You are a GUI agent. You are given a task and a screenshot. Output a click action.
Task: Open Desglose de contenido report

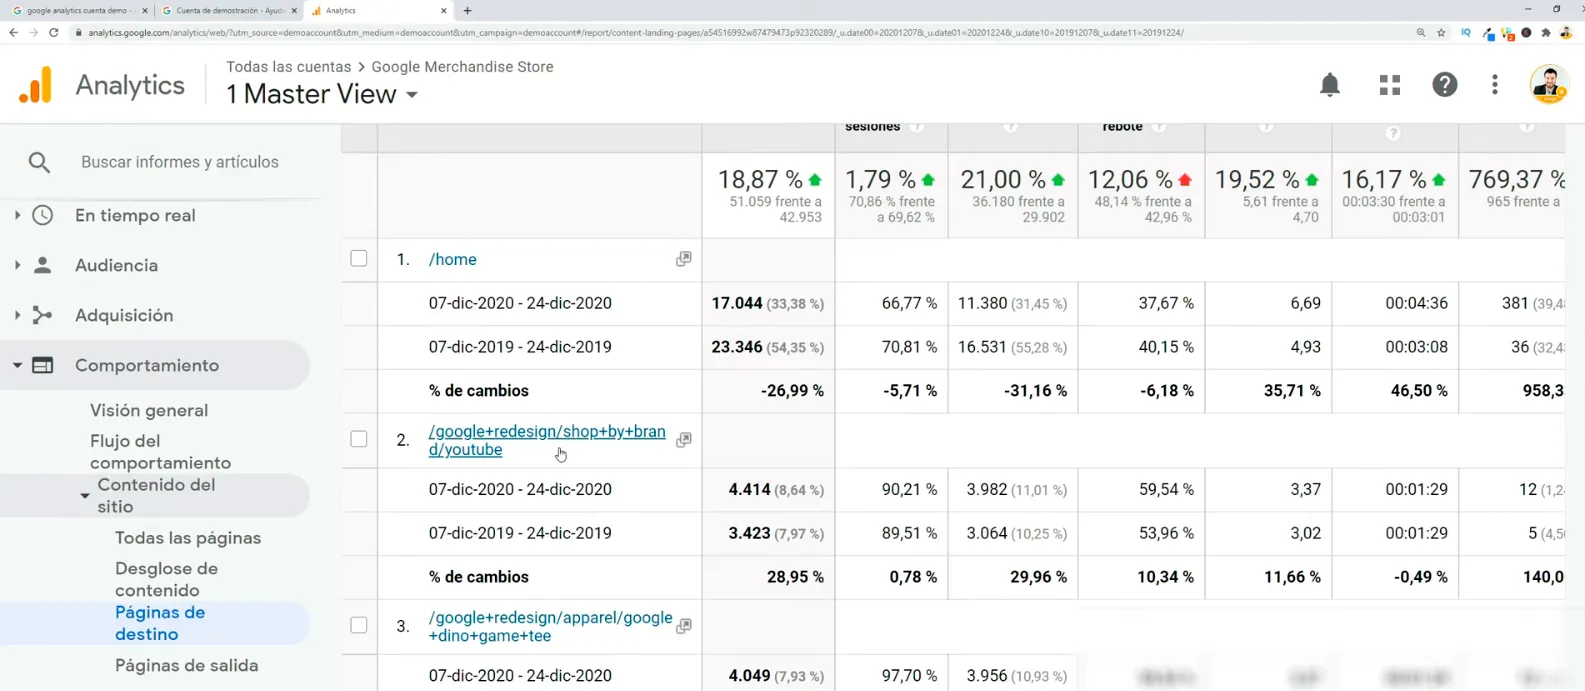[x=166, y=579]
